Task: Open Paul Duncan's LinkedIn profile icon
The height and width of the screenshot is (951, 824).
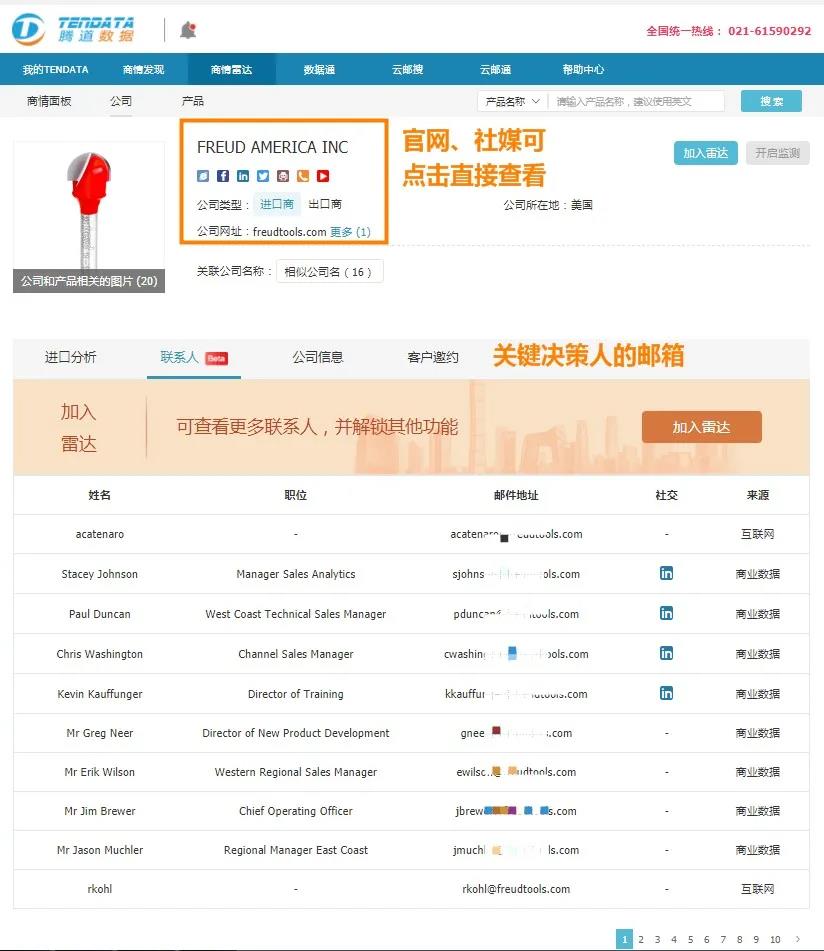Action: click(x=666, y=613)
